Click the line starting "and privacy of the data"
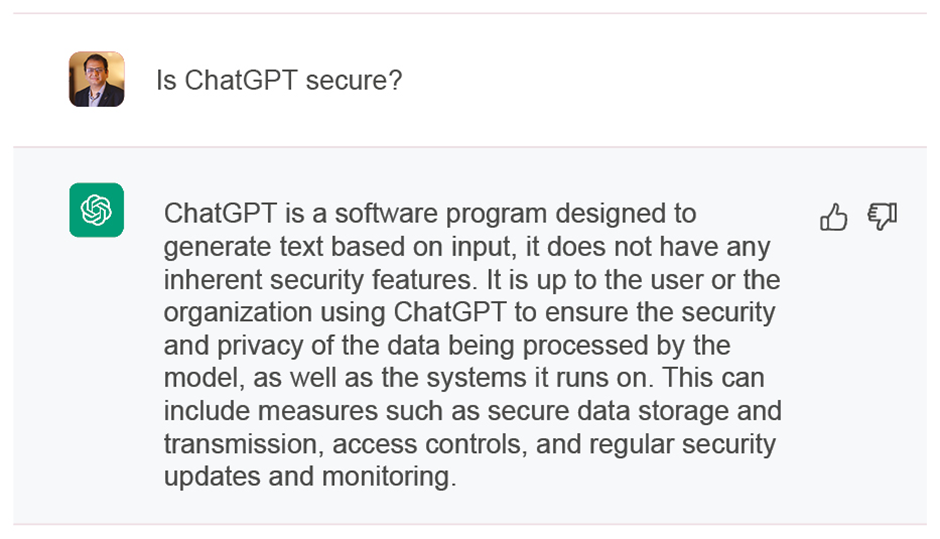The image size is (940, 539). (x=447, y=345)
